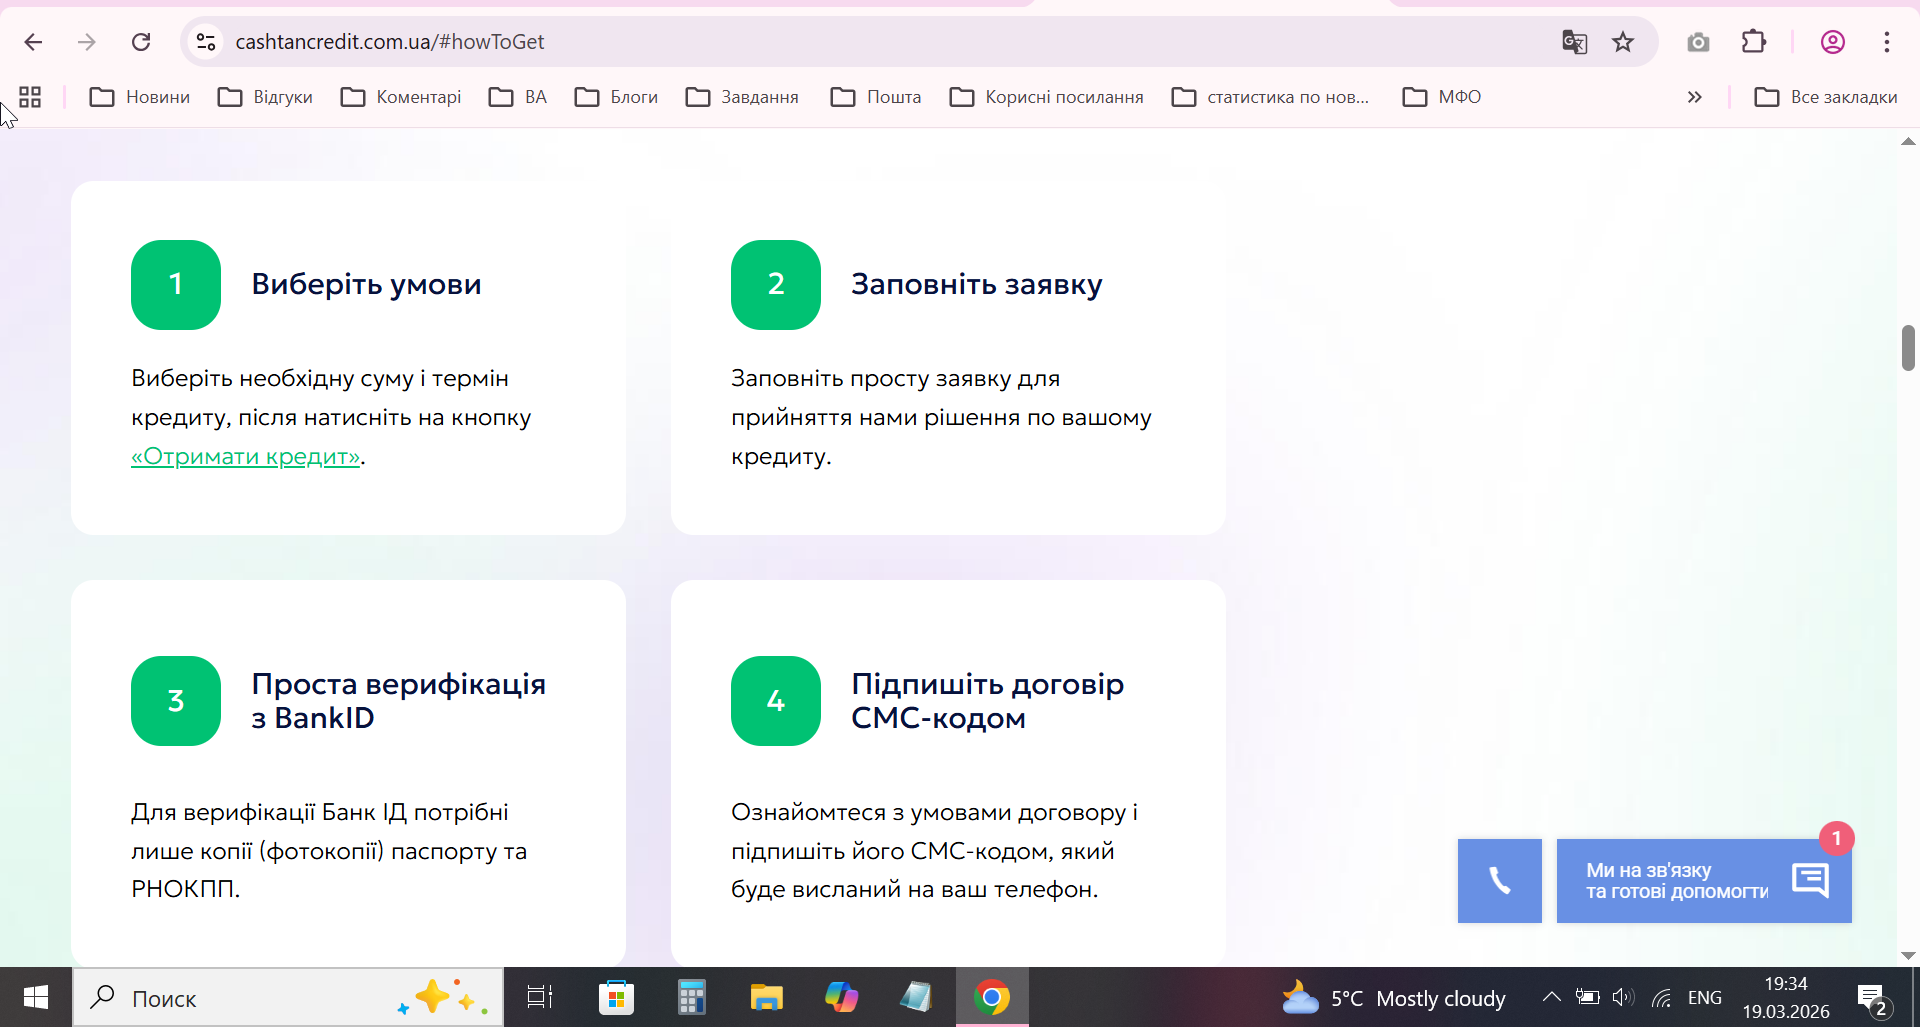Open the volume speaker tray icon
The image size is (1920, 1027).
(x=1623, y=997)
